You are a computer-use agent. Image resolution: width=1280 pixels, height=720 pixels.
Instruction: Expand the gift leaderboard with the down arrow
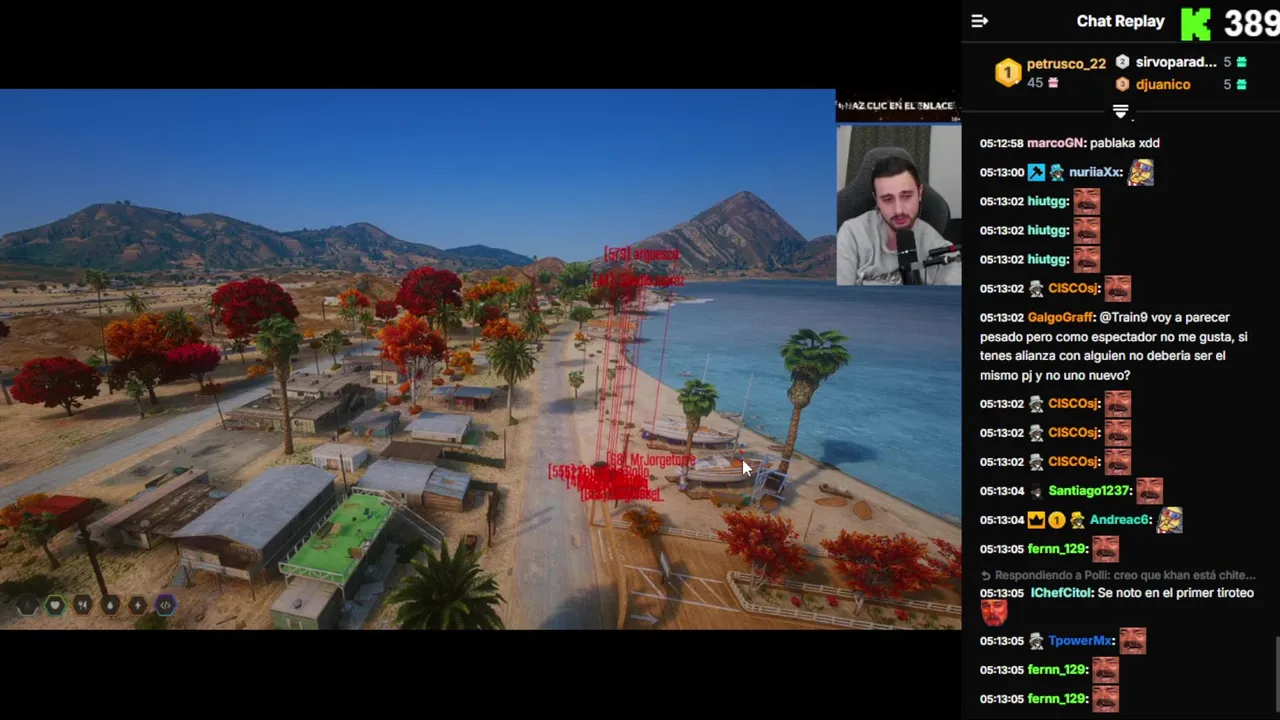pyautogui.click(x=1120, y=112)
